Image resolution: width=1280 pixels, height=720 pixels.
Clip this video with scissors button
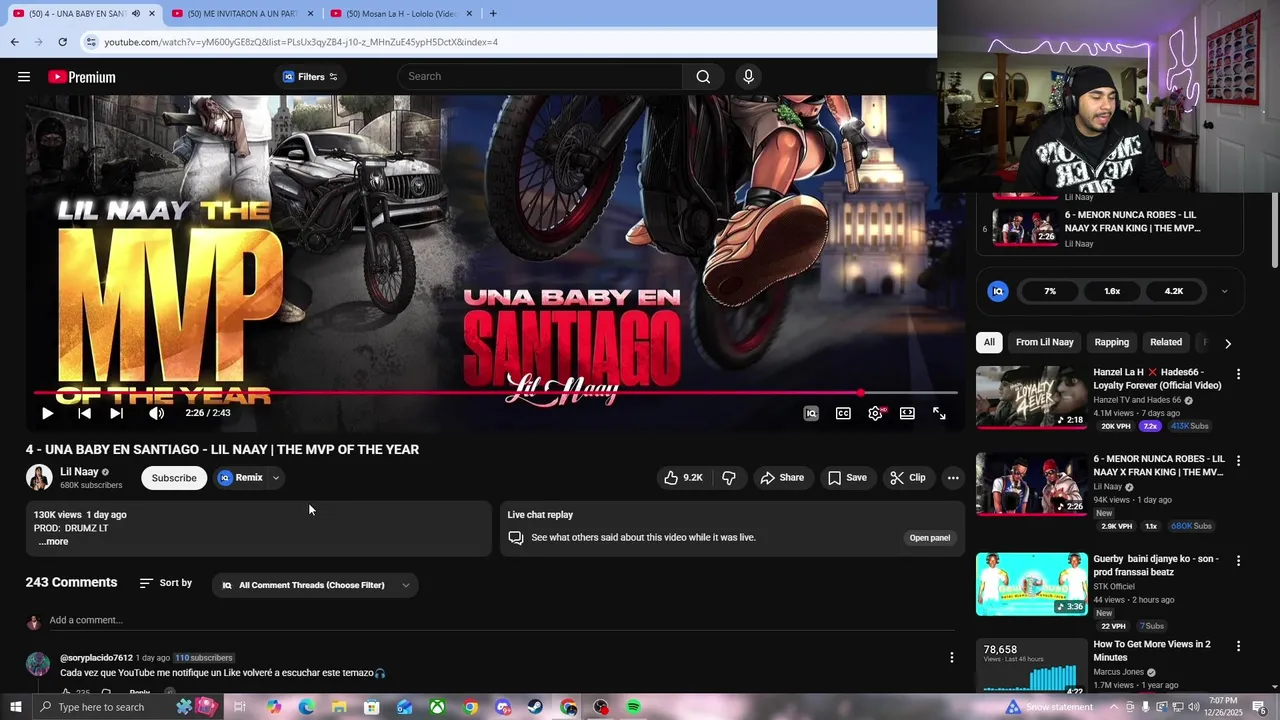(908, 478)
